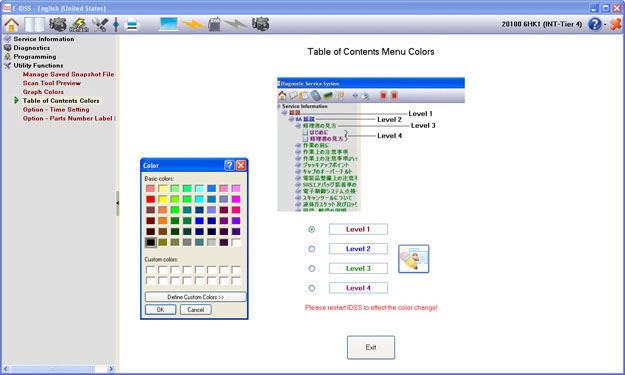625x375 pixels.
Task: Click the wrench and screwdriver utility icon
Action: click(x=100, y=25)
